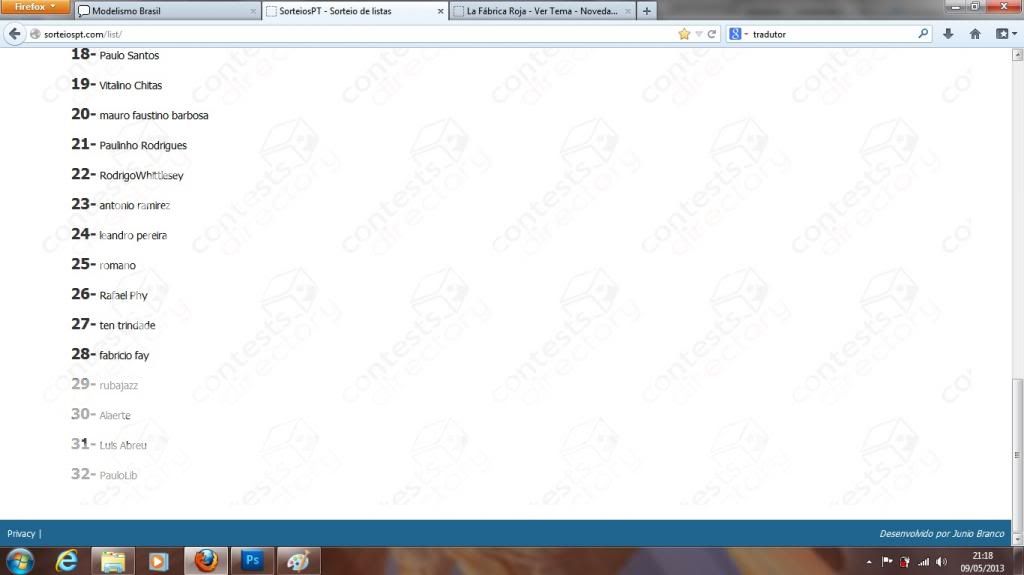The width and height of the screenshot is (1024, 575).
Task: Run search with magnifier icon
Action: pos(923,33)
